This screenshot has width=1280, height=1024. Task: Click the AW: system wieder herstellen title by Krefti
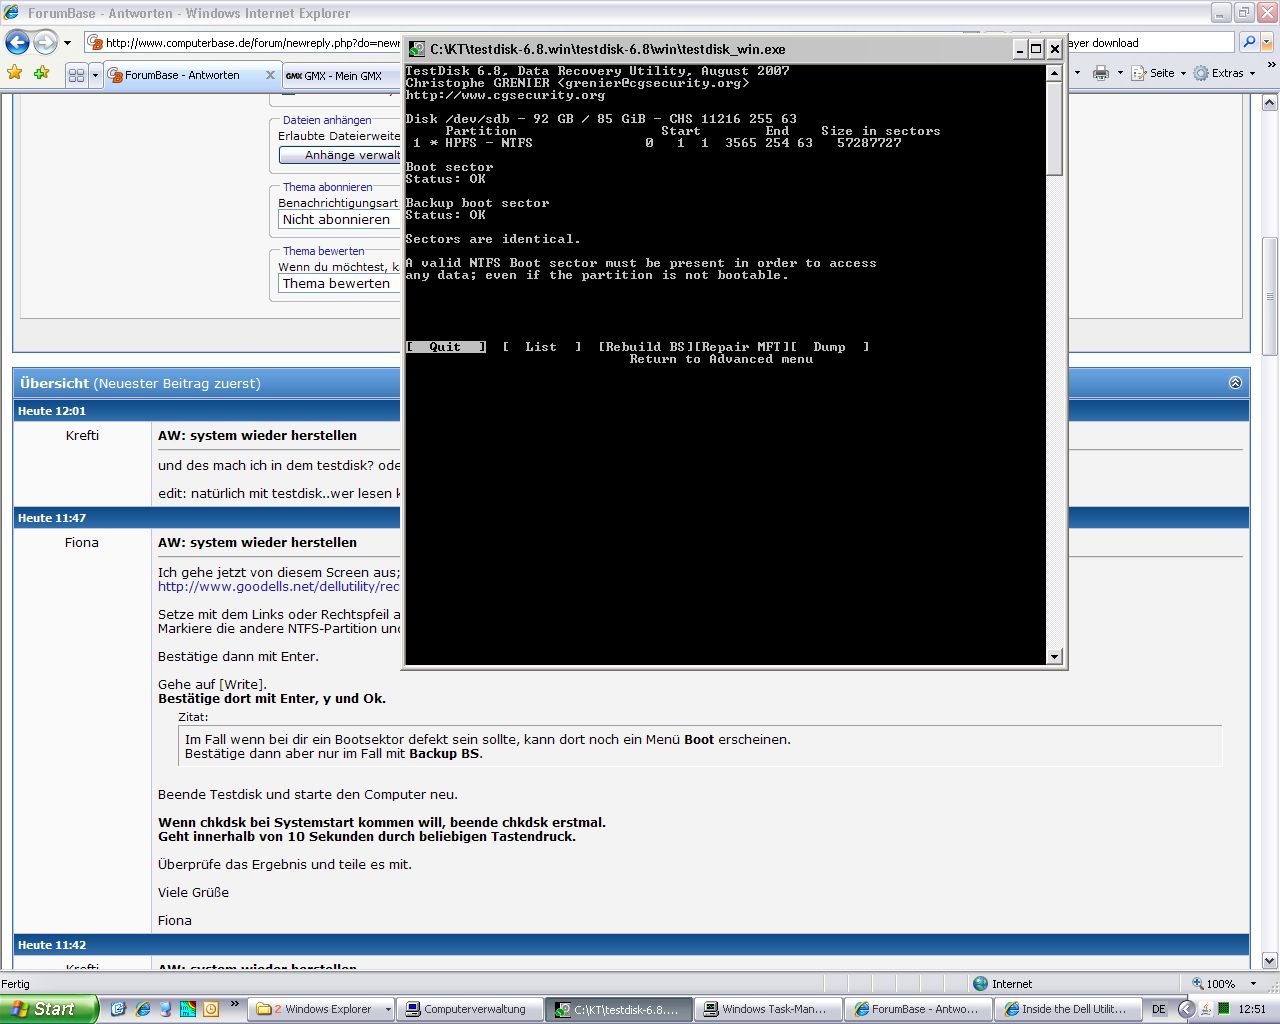257,435
